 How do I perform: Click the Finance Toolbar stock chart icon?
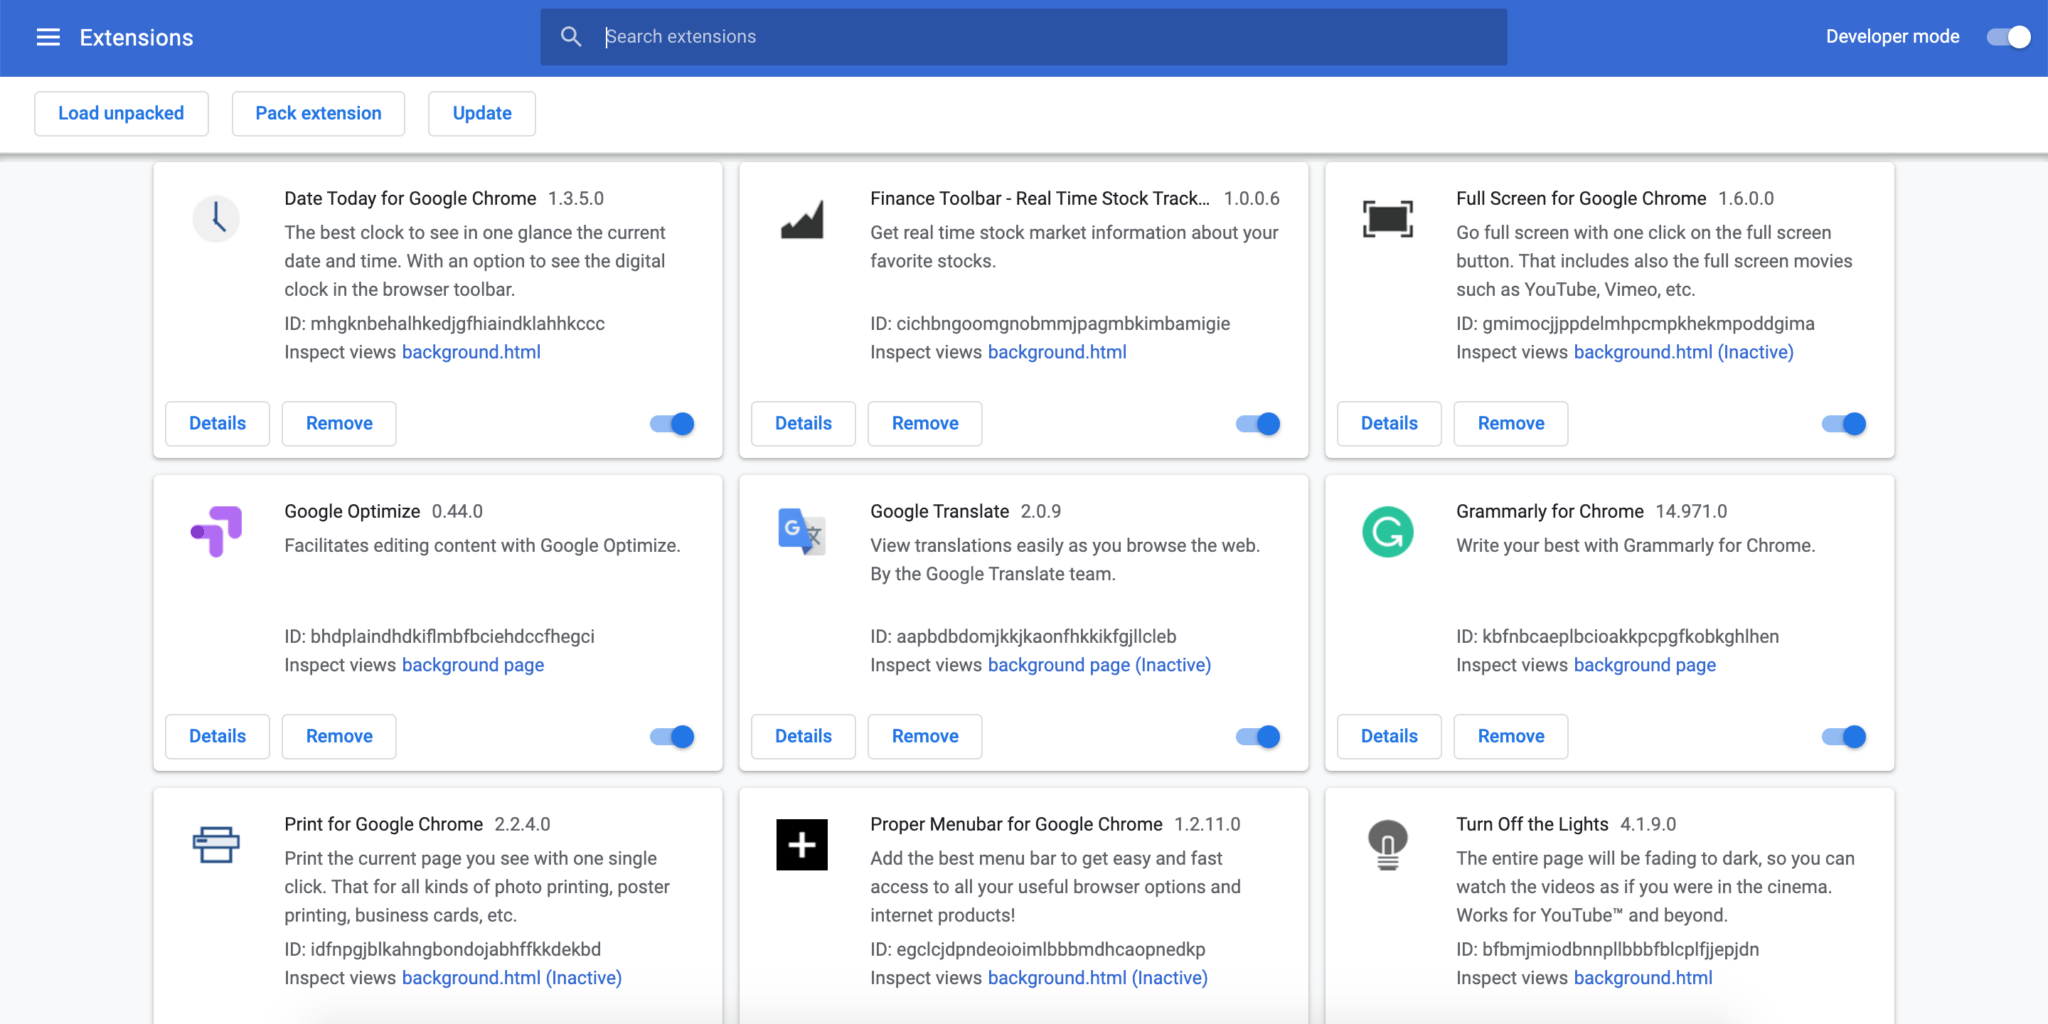point(801,218)
